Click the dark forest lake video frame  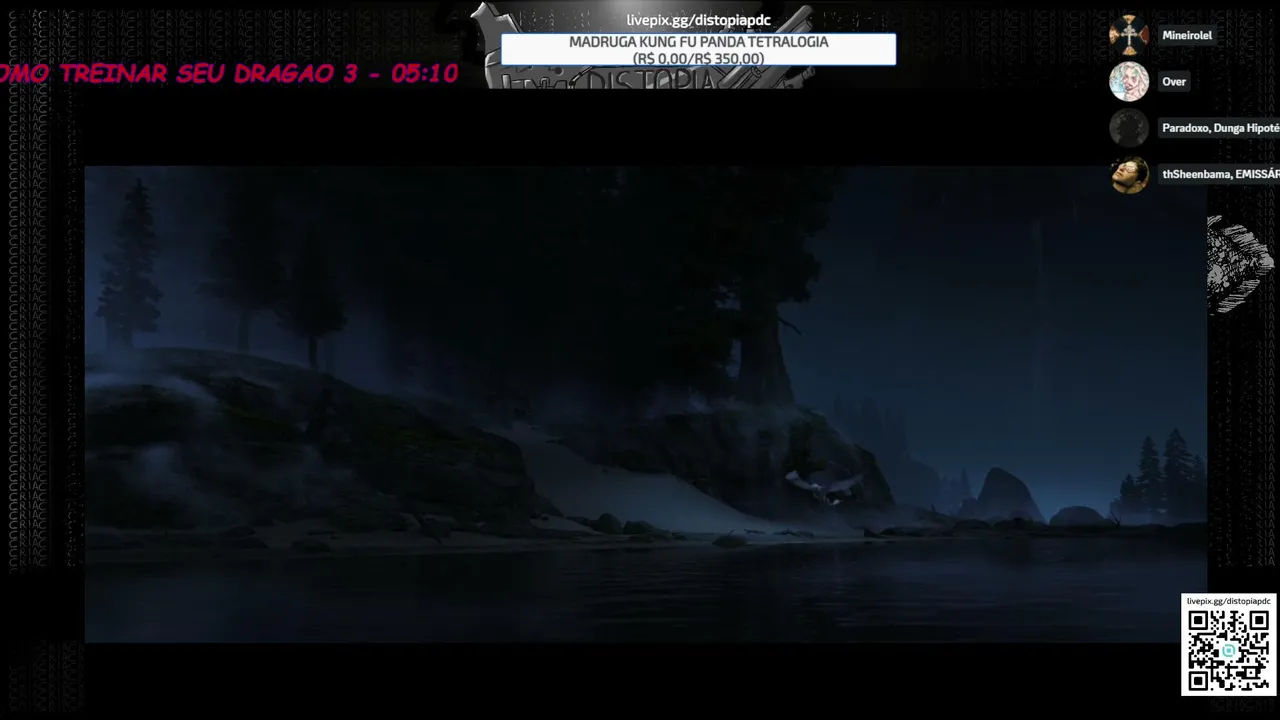coord(645,404)
